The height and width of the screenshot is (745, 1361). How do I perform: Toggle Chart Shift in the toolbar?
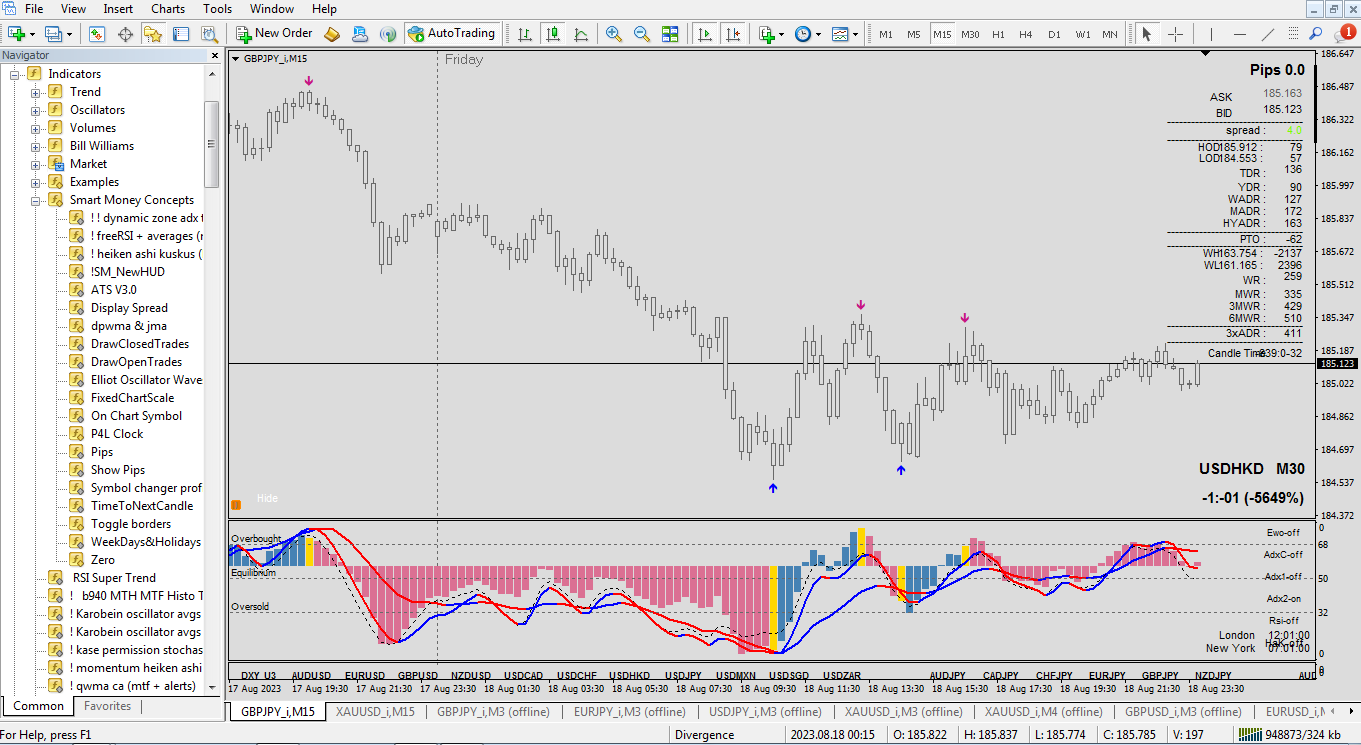[734, 34]
